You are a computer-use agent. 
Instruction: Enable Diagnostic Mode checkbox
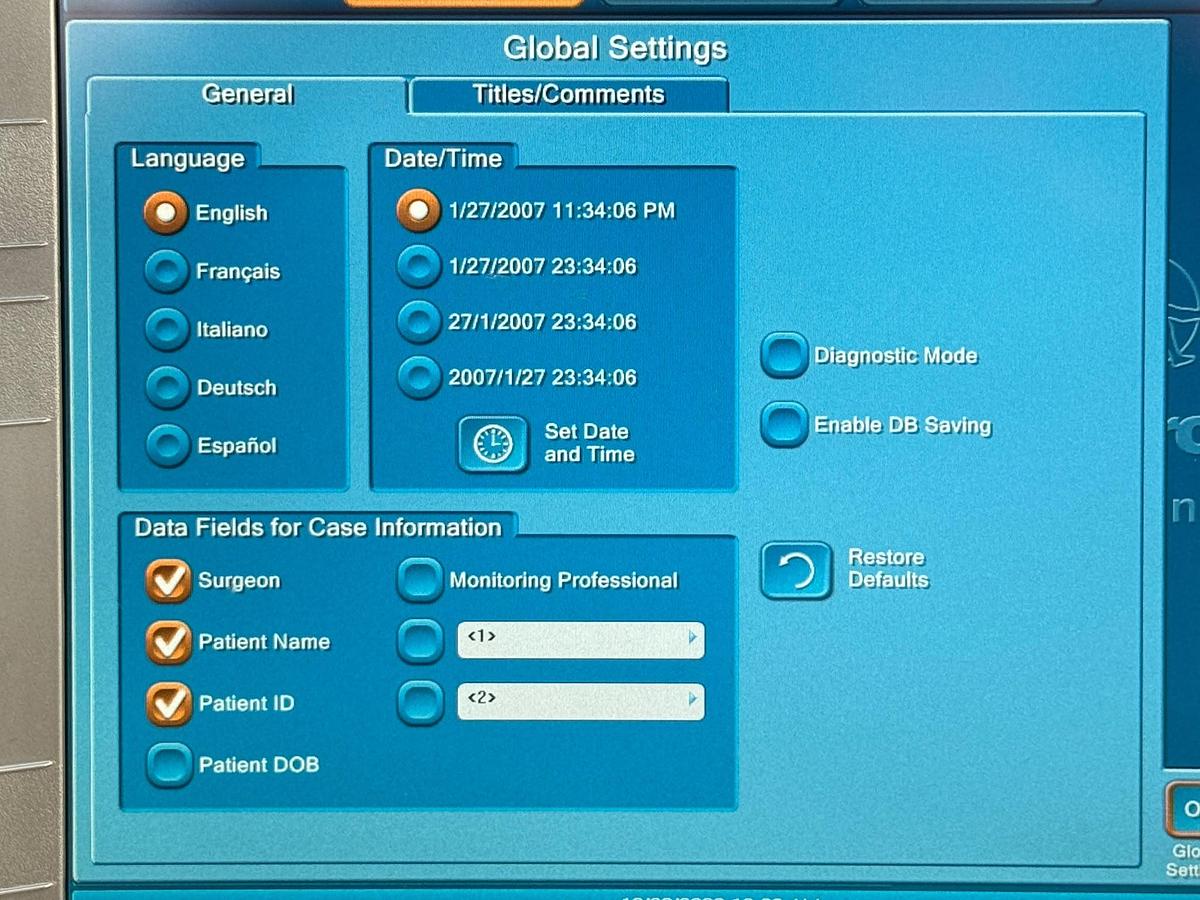[x=784, y=355]
